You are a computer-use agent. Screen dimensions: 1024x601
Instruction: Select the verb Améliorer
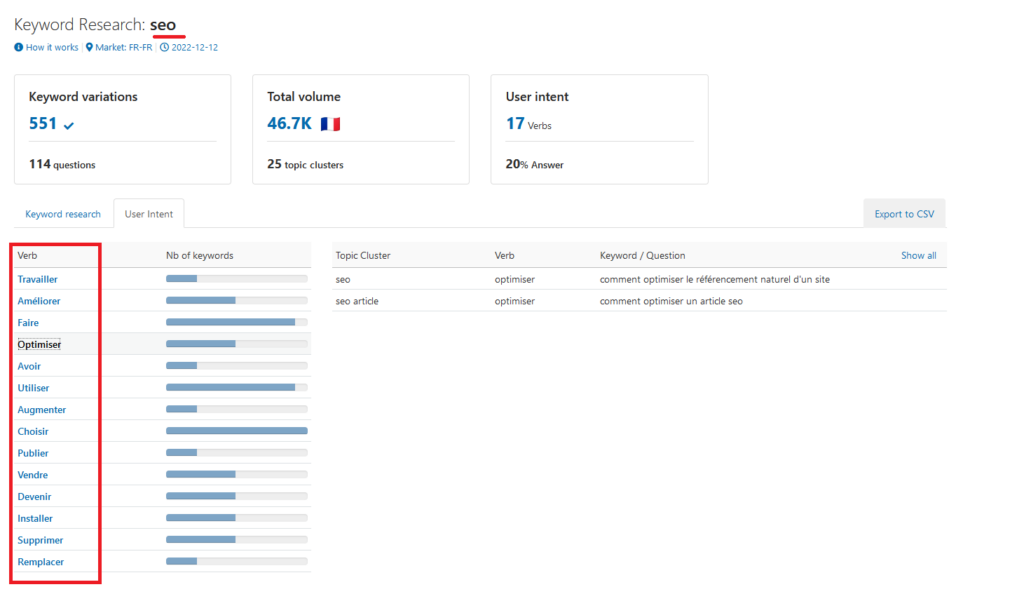click(38, 301)
